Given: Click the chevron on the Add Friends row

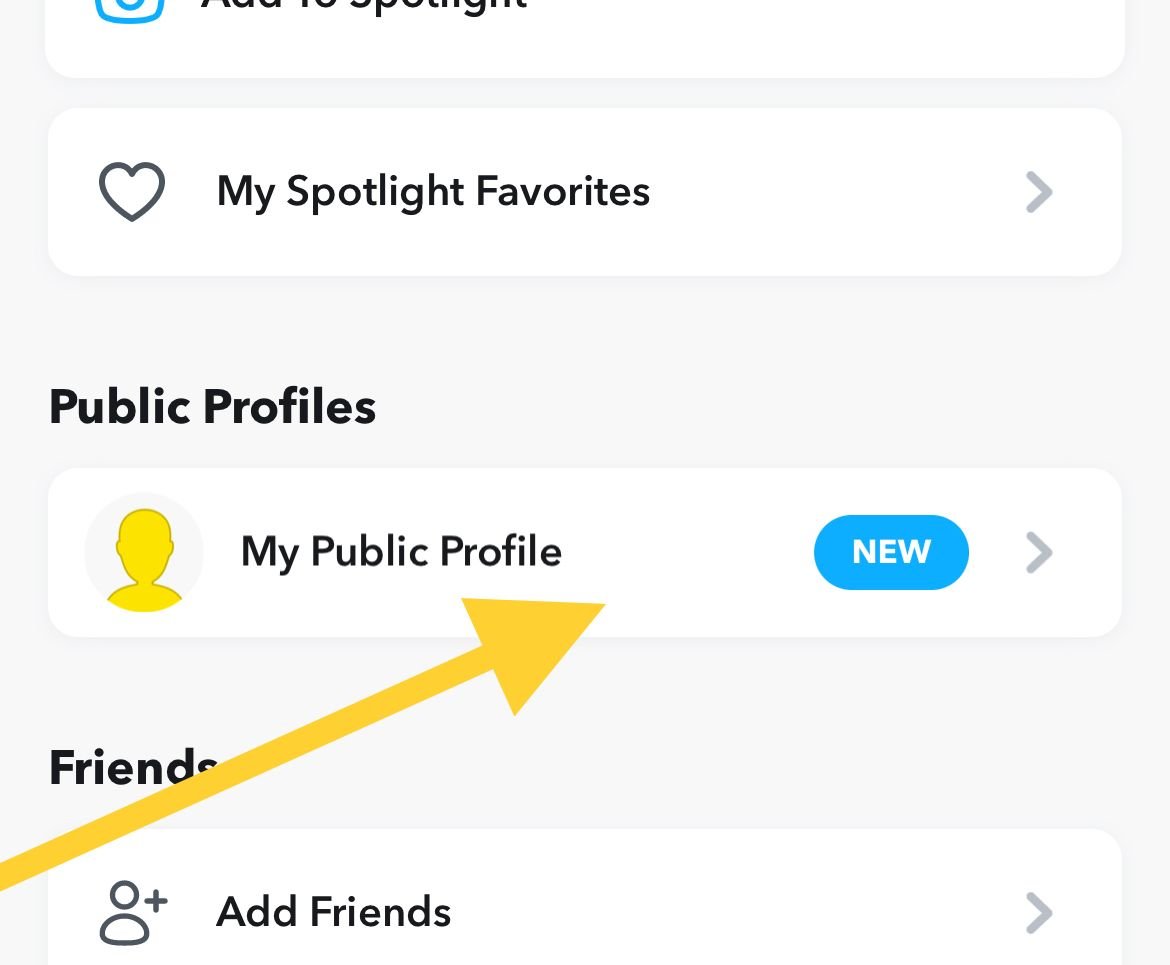Looking at the screenshot, I should click(1039, 913).
